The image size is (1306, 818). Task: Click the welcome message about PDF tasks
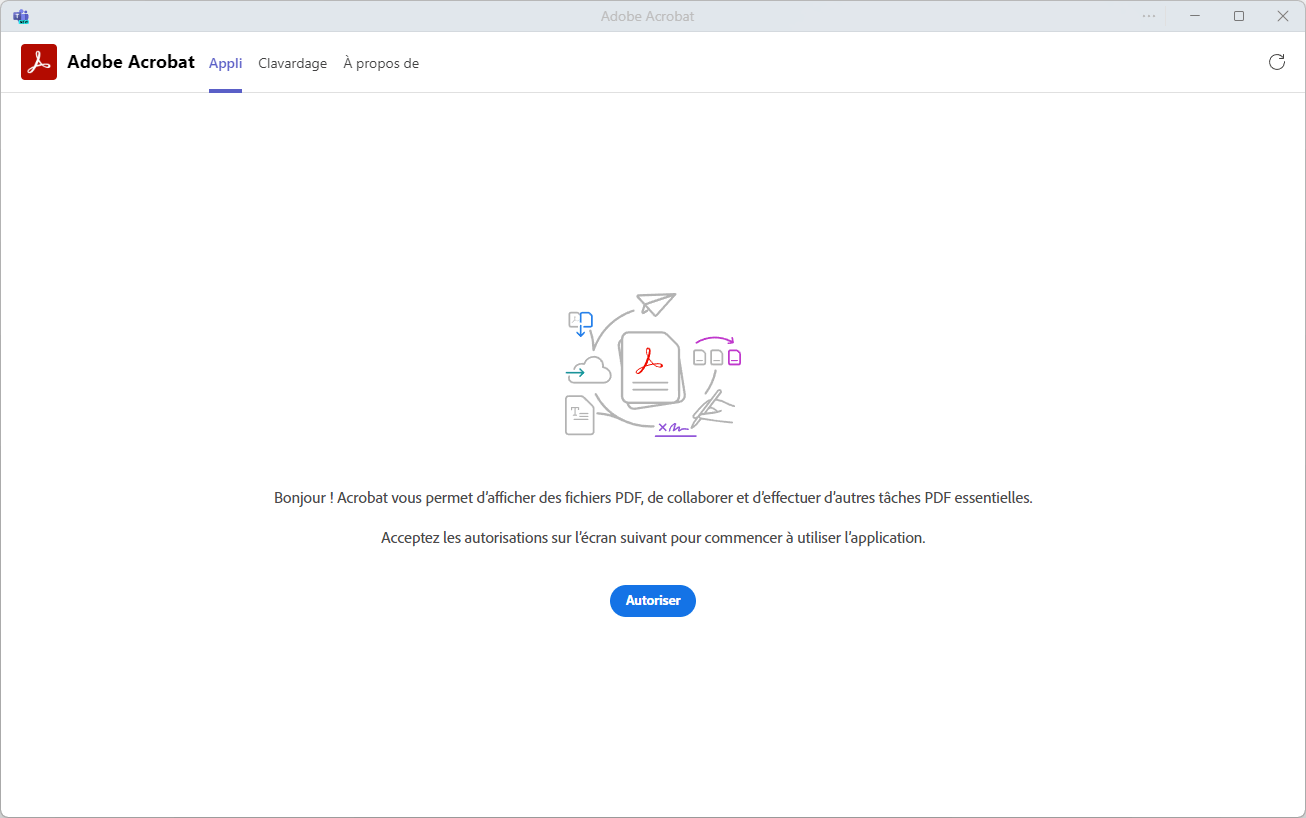(x=653, y=497)
